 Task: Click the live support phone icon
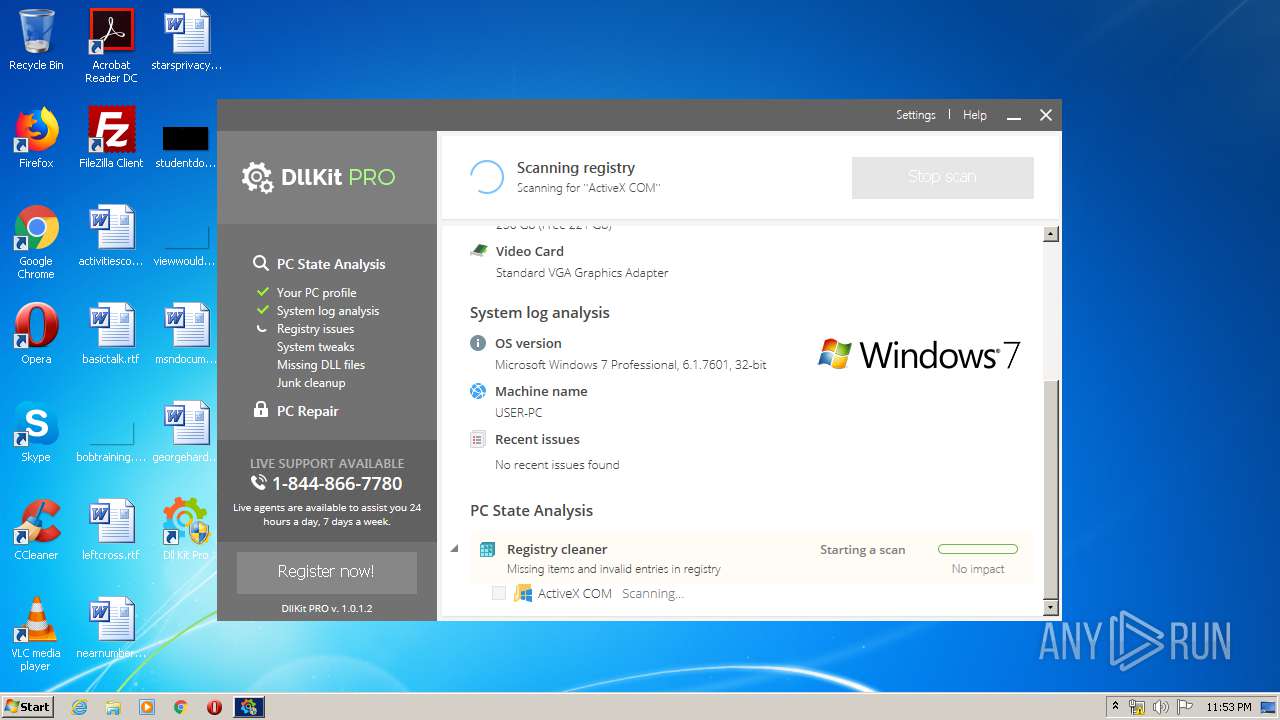259,483
